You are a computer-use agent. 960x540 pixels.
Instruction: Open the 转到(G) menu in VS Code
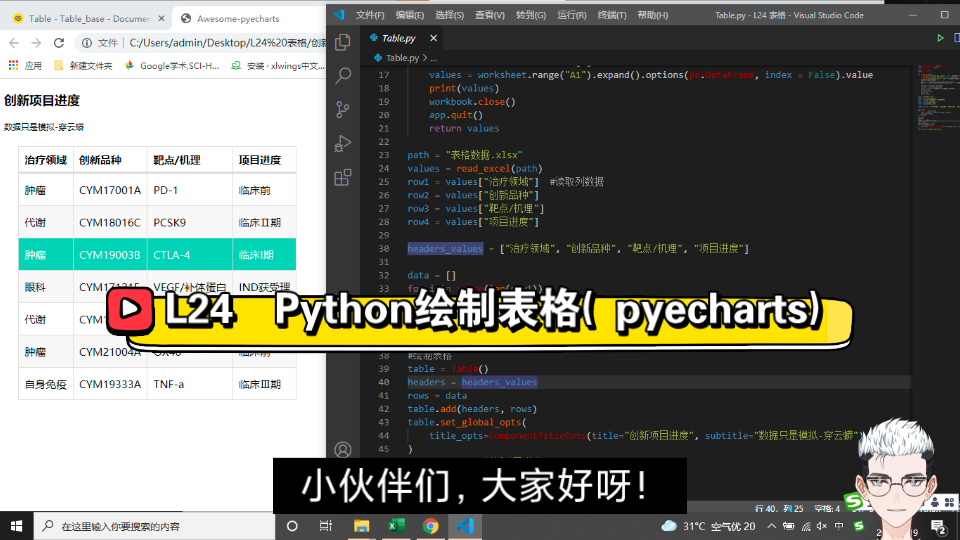tap(531, 15)
